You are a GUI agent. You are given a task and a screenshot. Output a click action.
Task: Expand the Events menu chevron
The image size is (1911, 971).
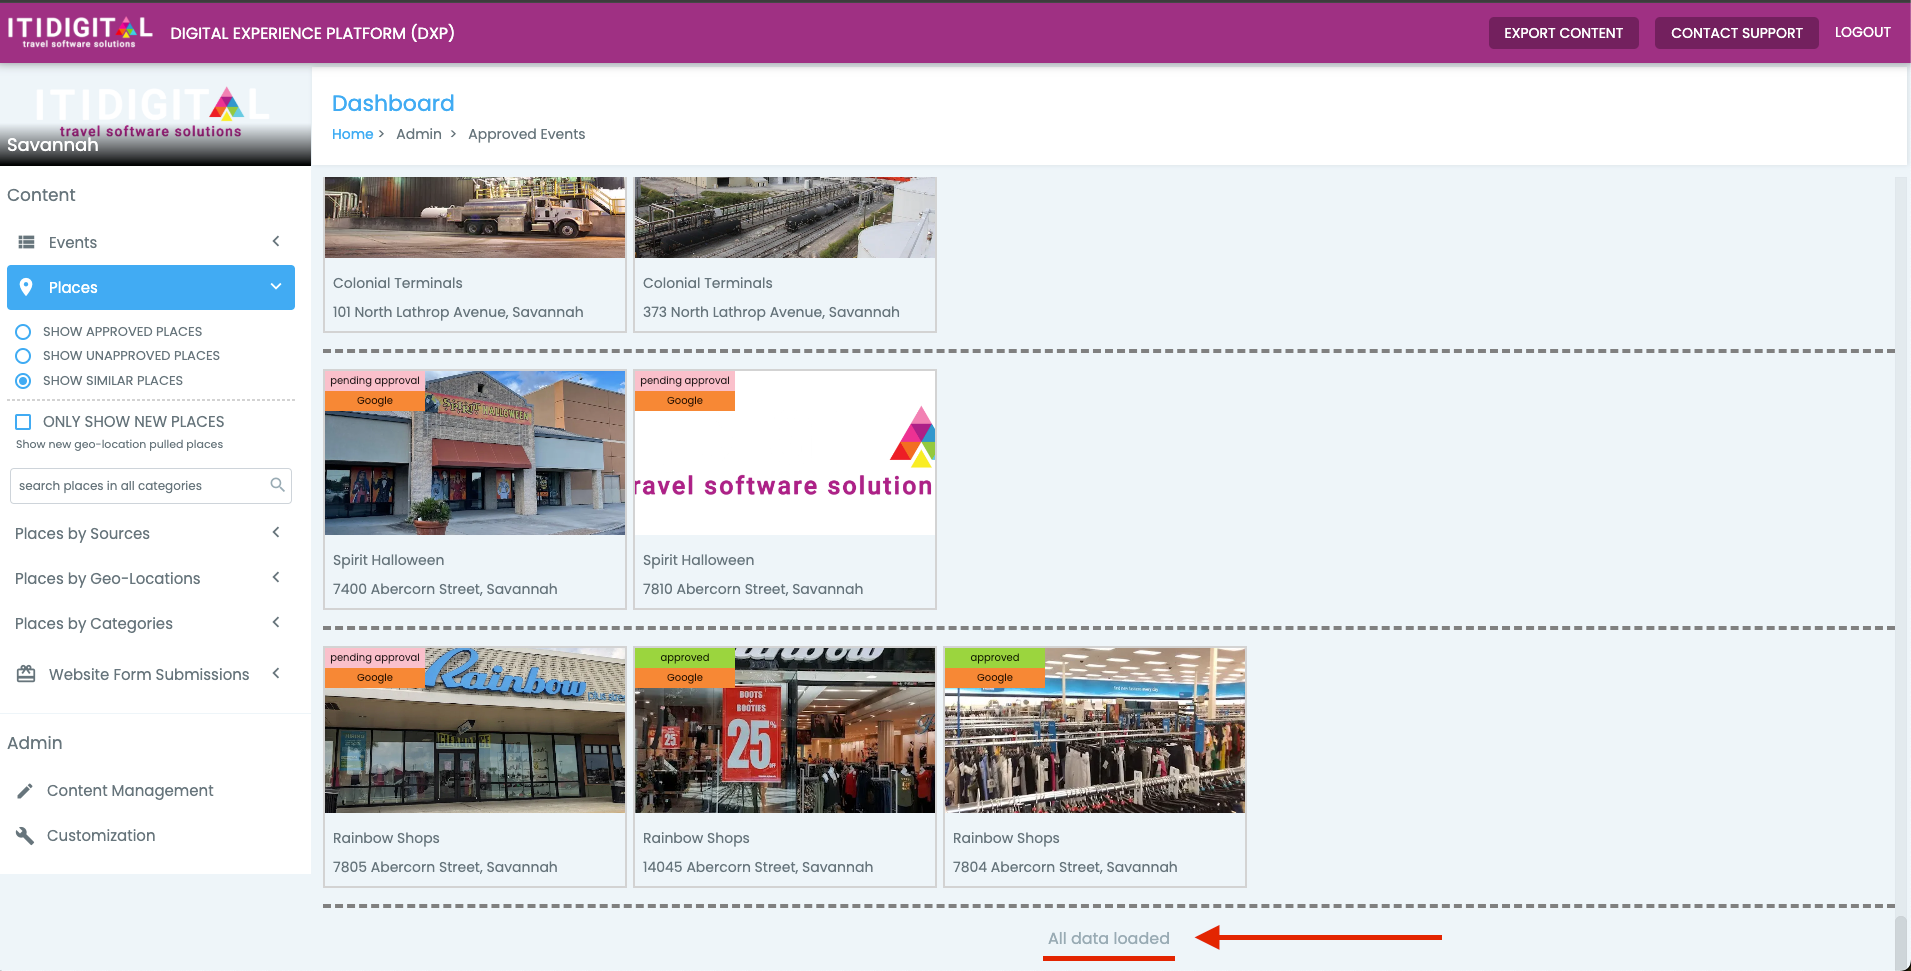(x=276, y=241)
